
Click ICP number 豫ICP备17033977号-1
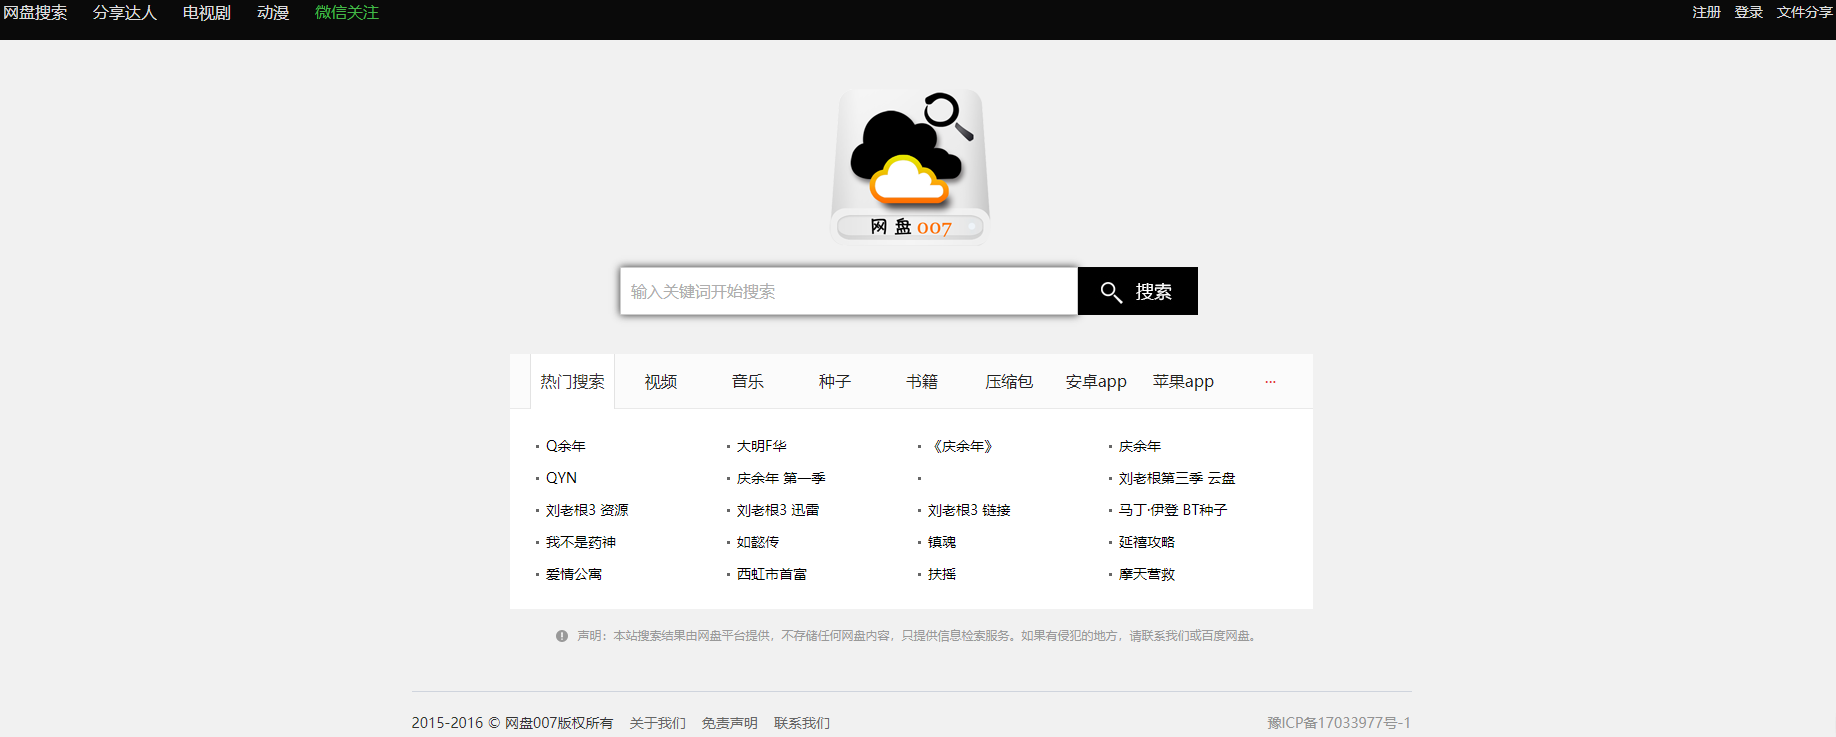1339,723
